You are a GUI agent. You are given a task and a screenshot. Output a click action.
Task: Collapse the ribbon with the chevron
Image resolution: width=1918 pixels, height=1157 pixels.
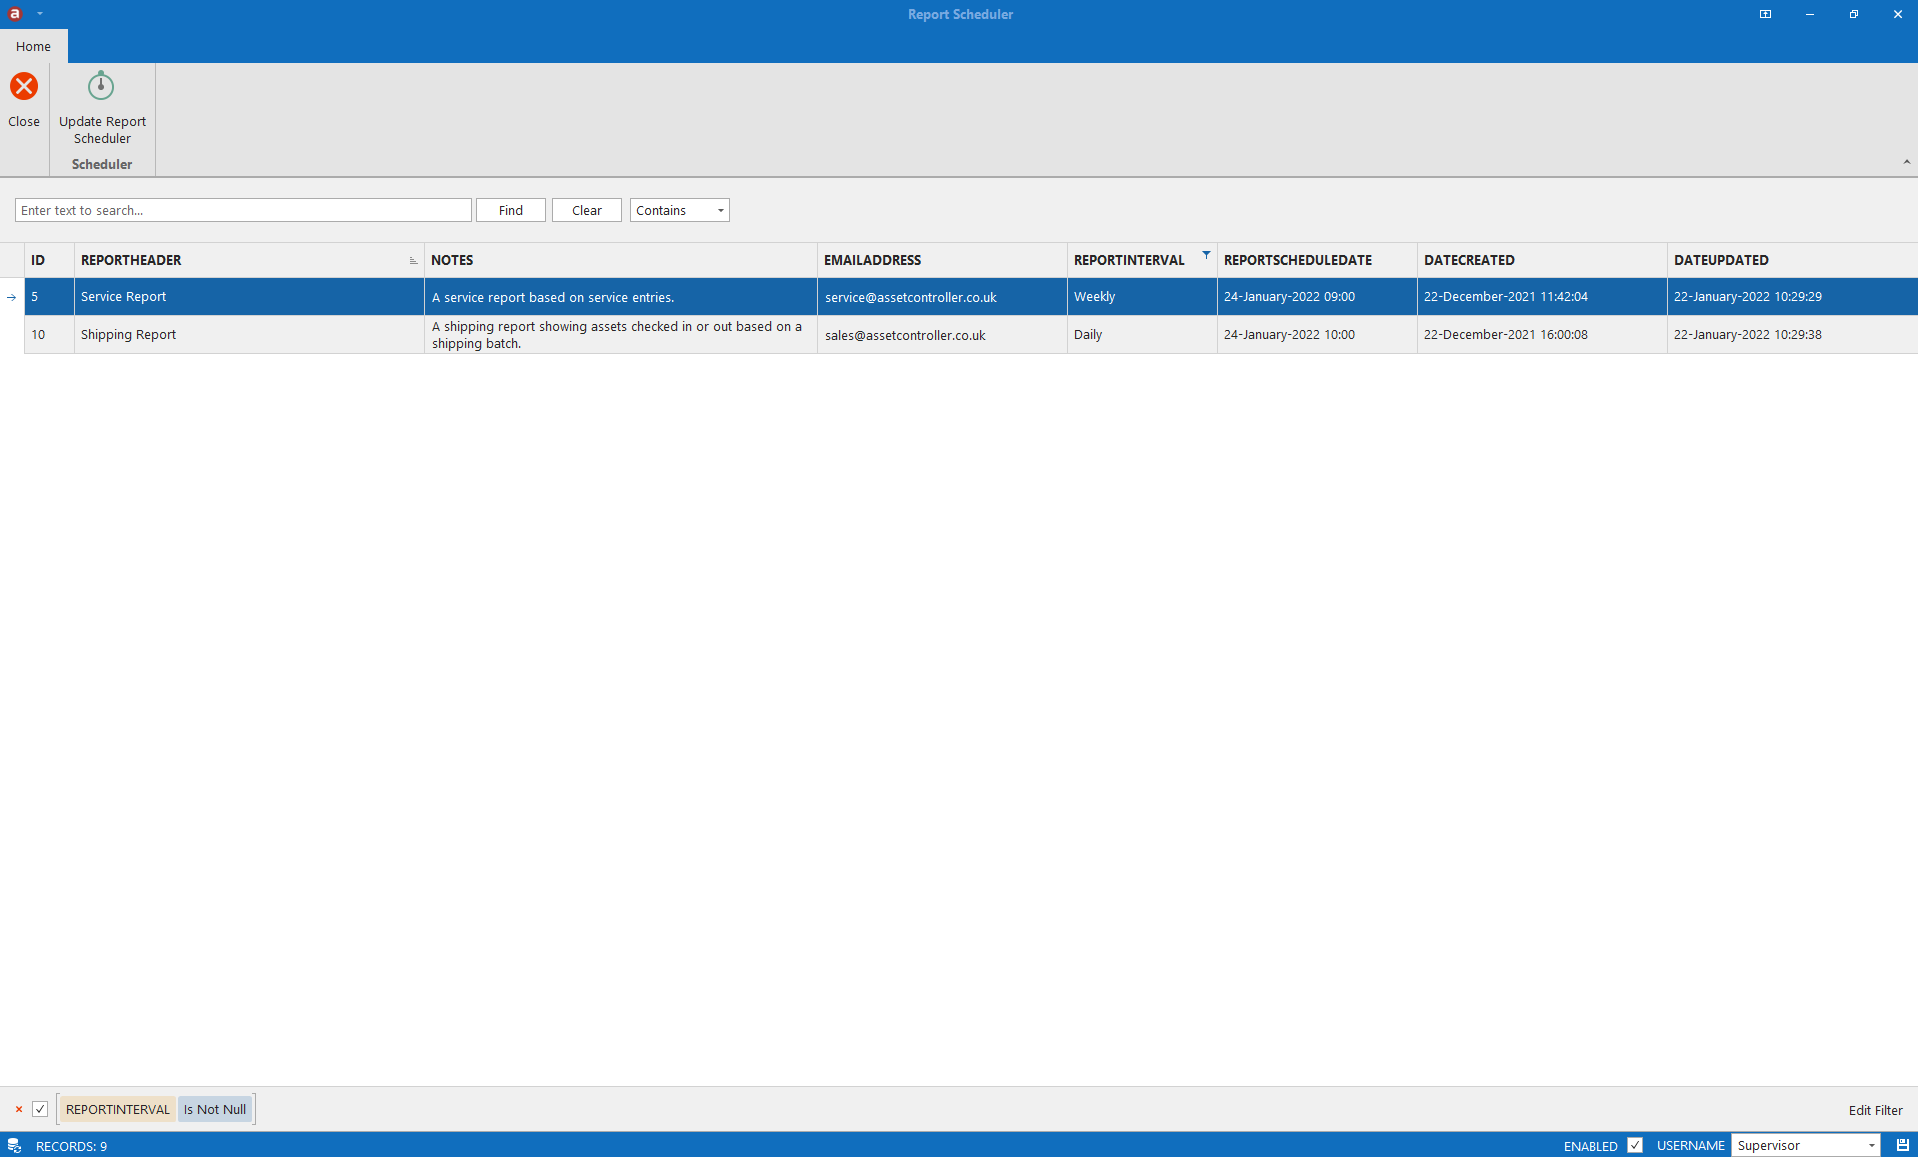[x=1906, y=162]
